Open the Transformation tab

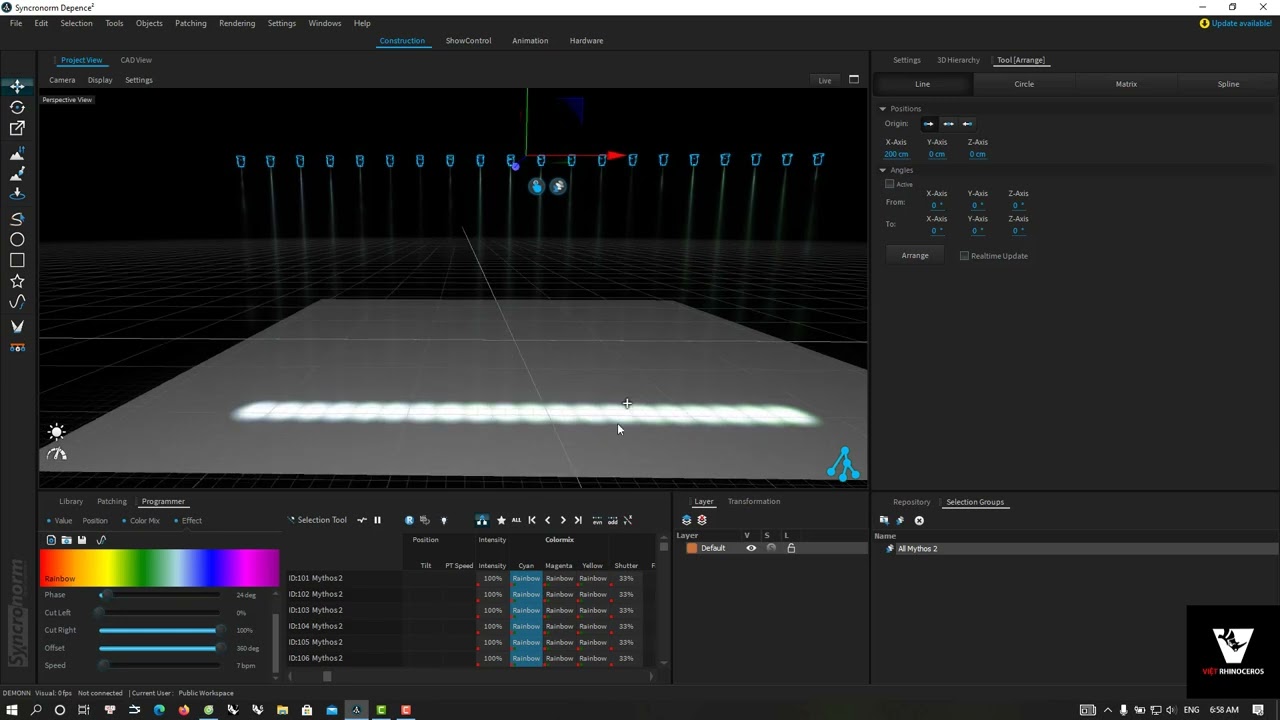point(754,502)
